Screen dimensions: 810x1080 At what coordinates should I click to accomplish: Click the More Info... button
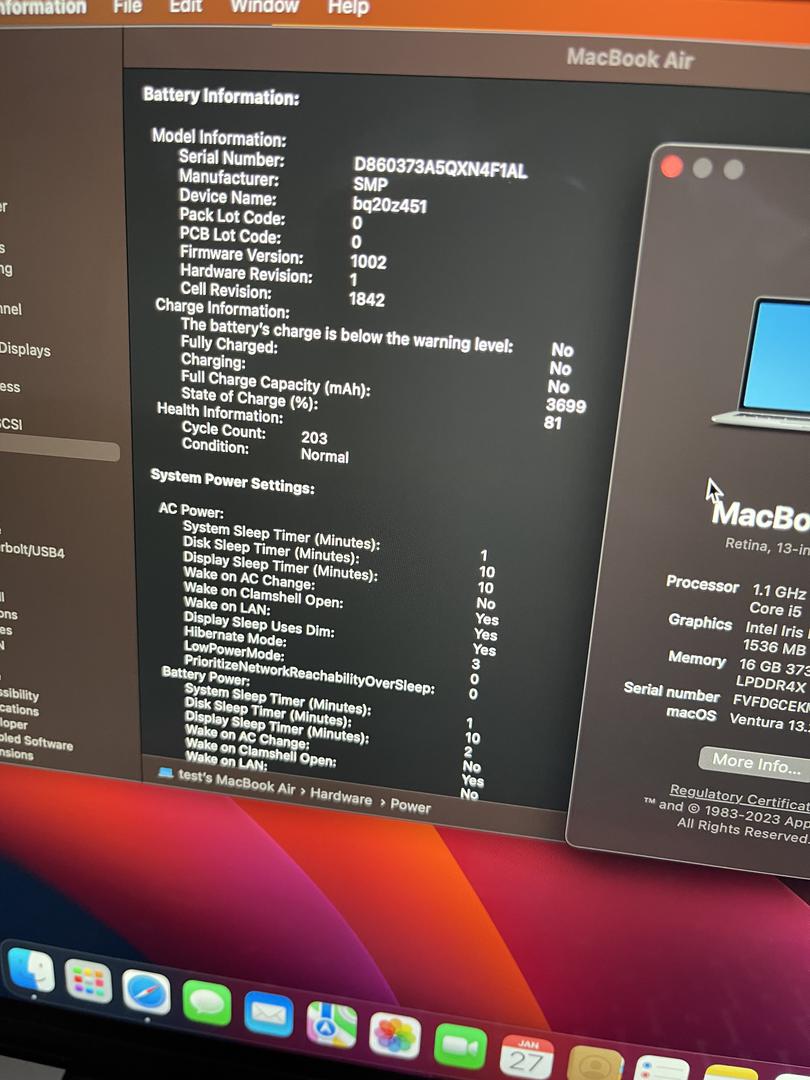(755, 762)
